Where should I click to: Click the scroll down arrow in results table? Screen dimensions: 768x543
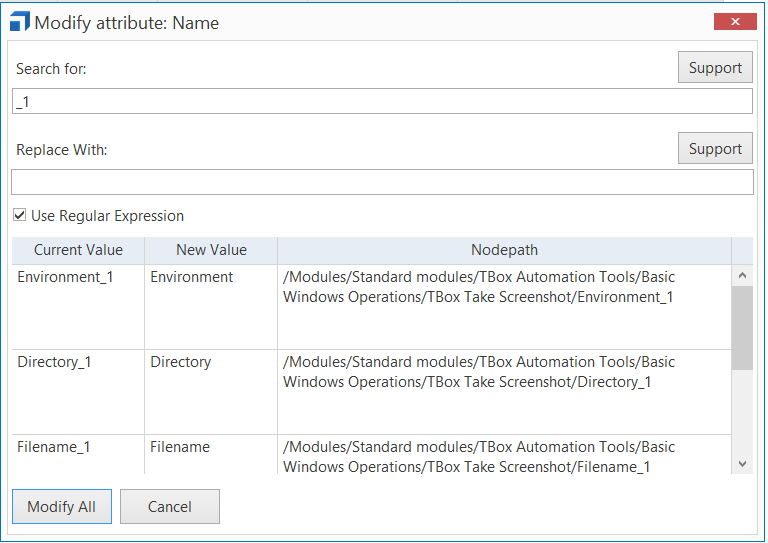click(741, 464)
